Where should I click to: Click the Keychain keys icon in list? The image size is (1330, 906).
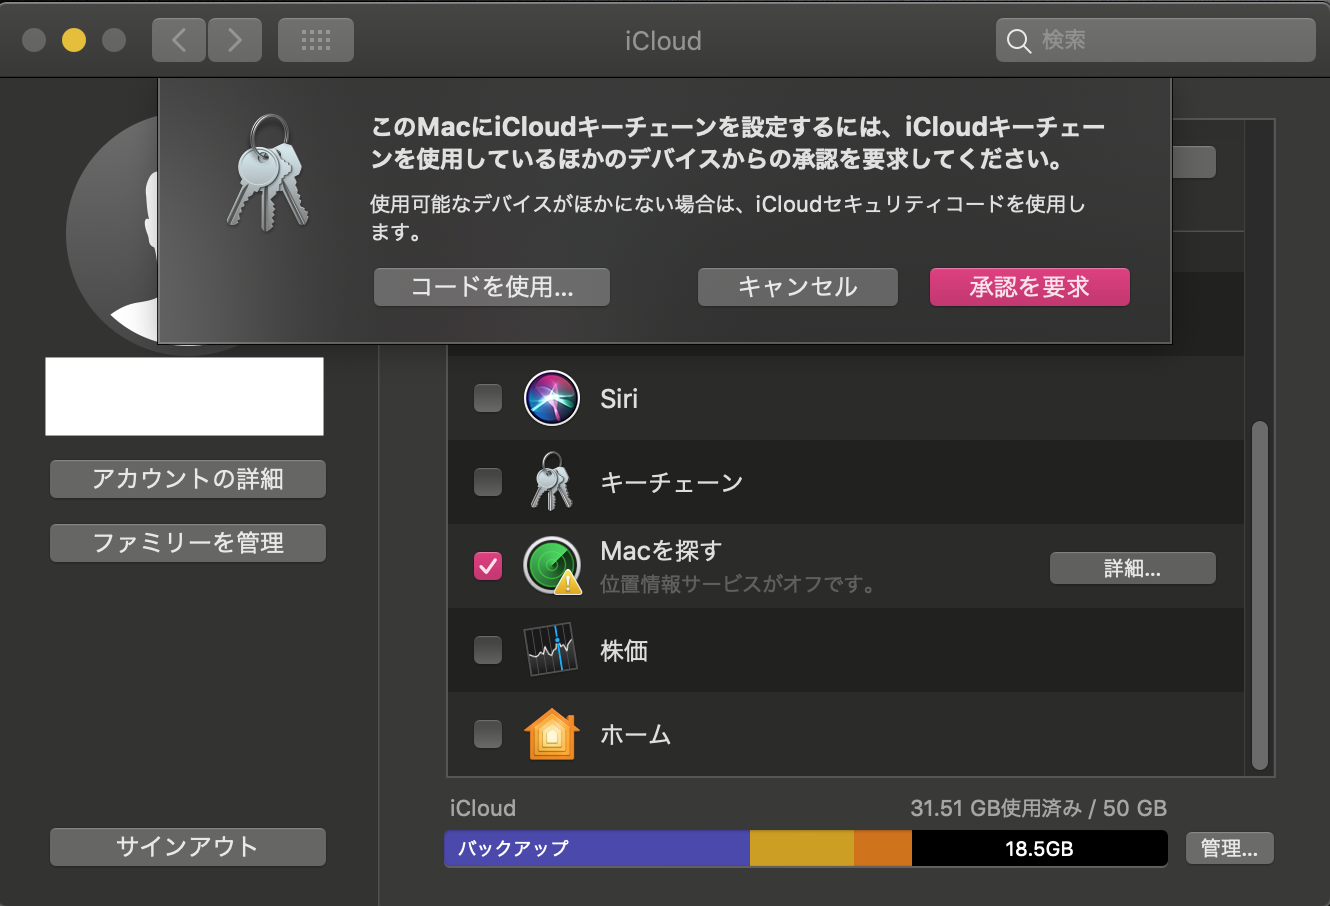coord(551,482)
